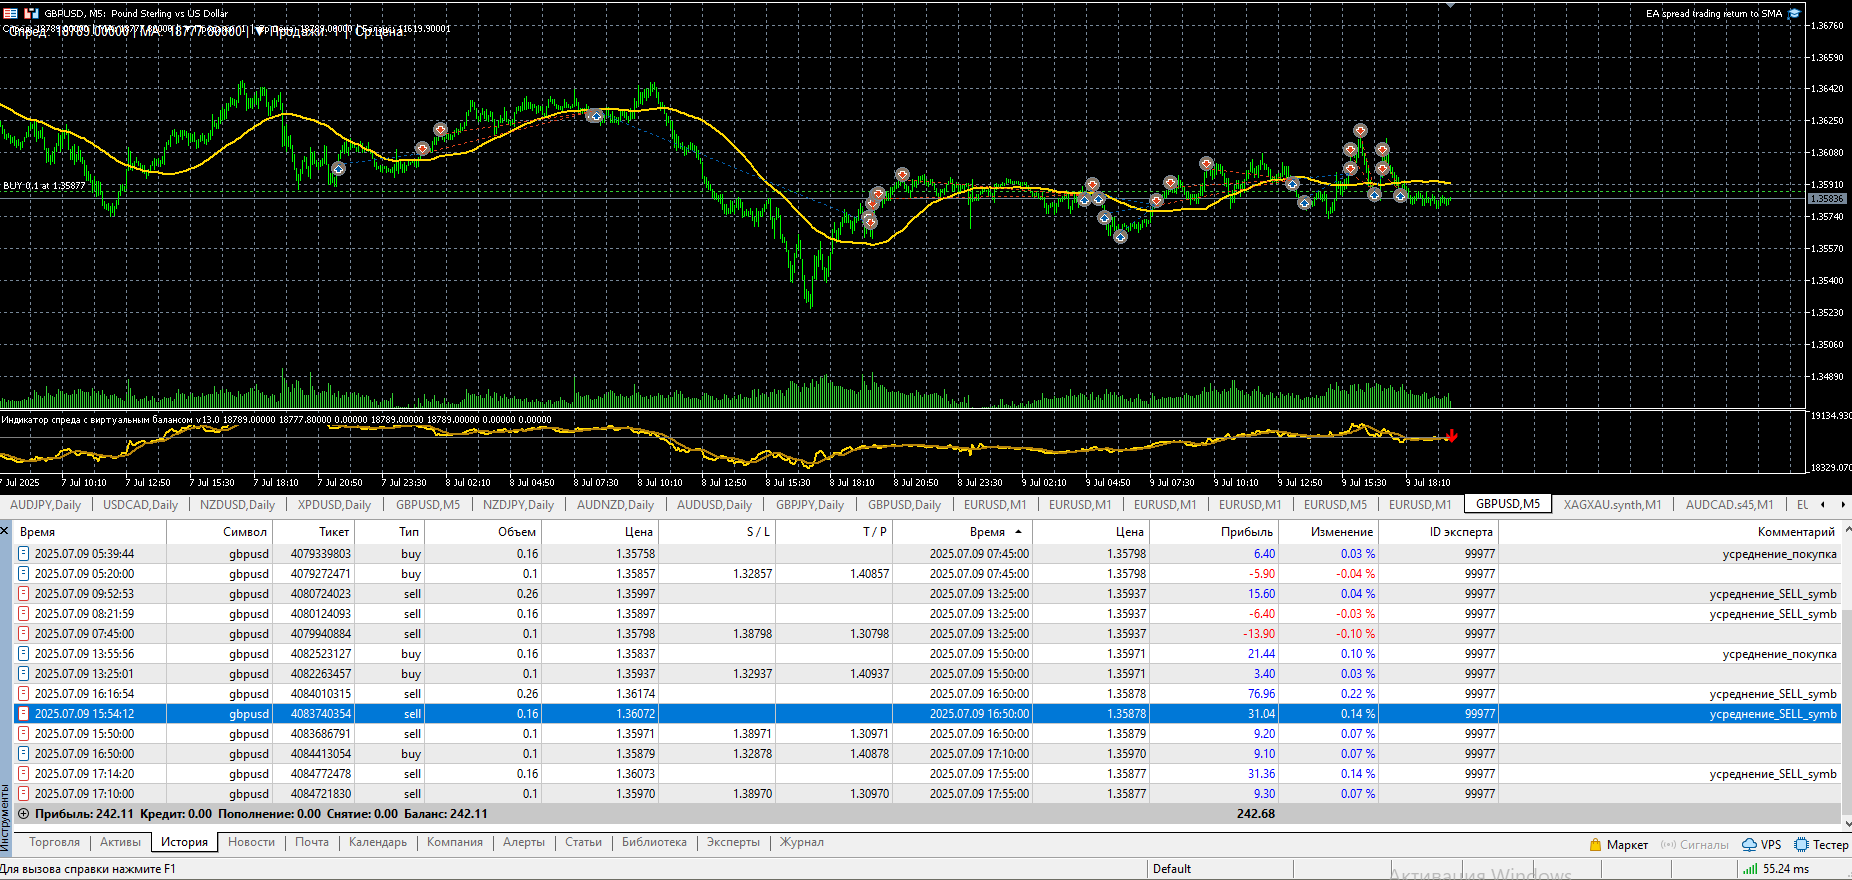Open the VPS cloud icon
This screenshot has width=1852, height=880.
pyautogui.click(x=1750, y=845)
